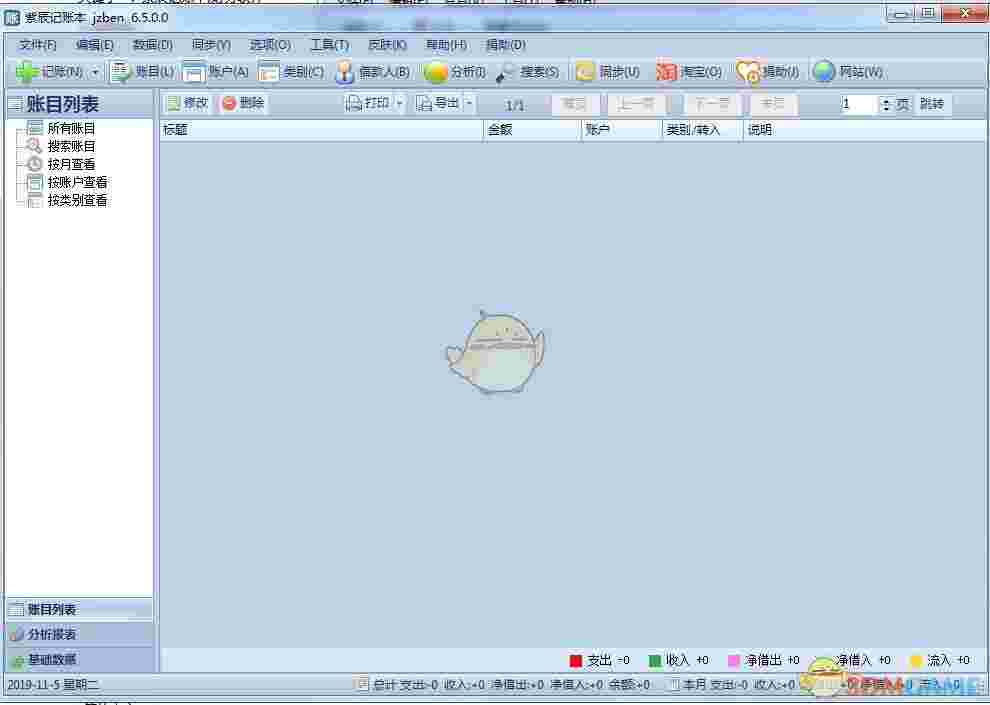Click the 标题 column header
The width and height of the screenshot is (990, 705).
coord(321,130)
